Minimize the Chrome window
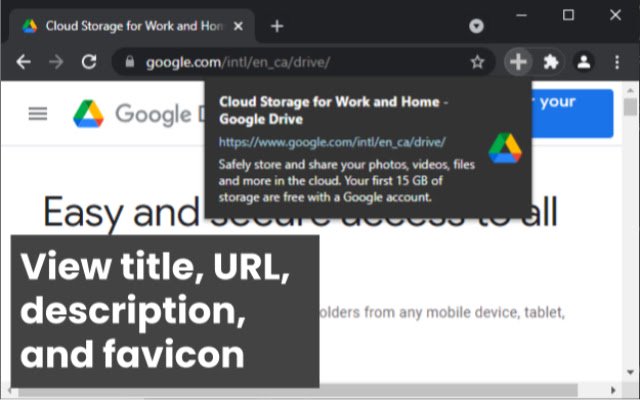Viewport: 640px width, 400px height. [521, 16]
